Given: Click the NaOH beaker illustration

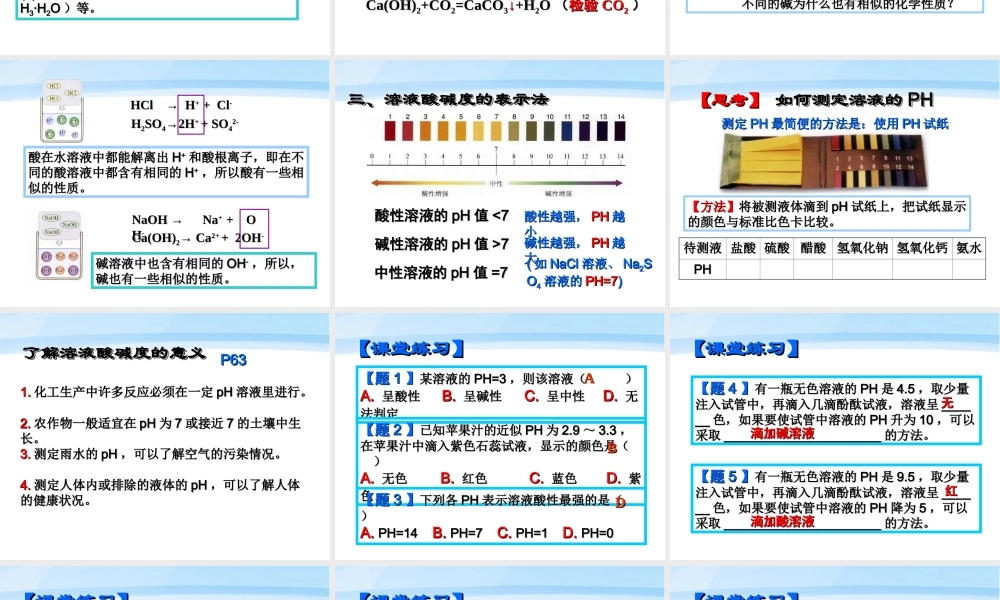Looking at the screenshot, I should click(59, 245).
